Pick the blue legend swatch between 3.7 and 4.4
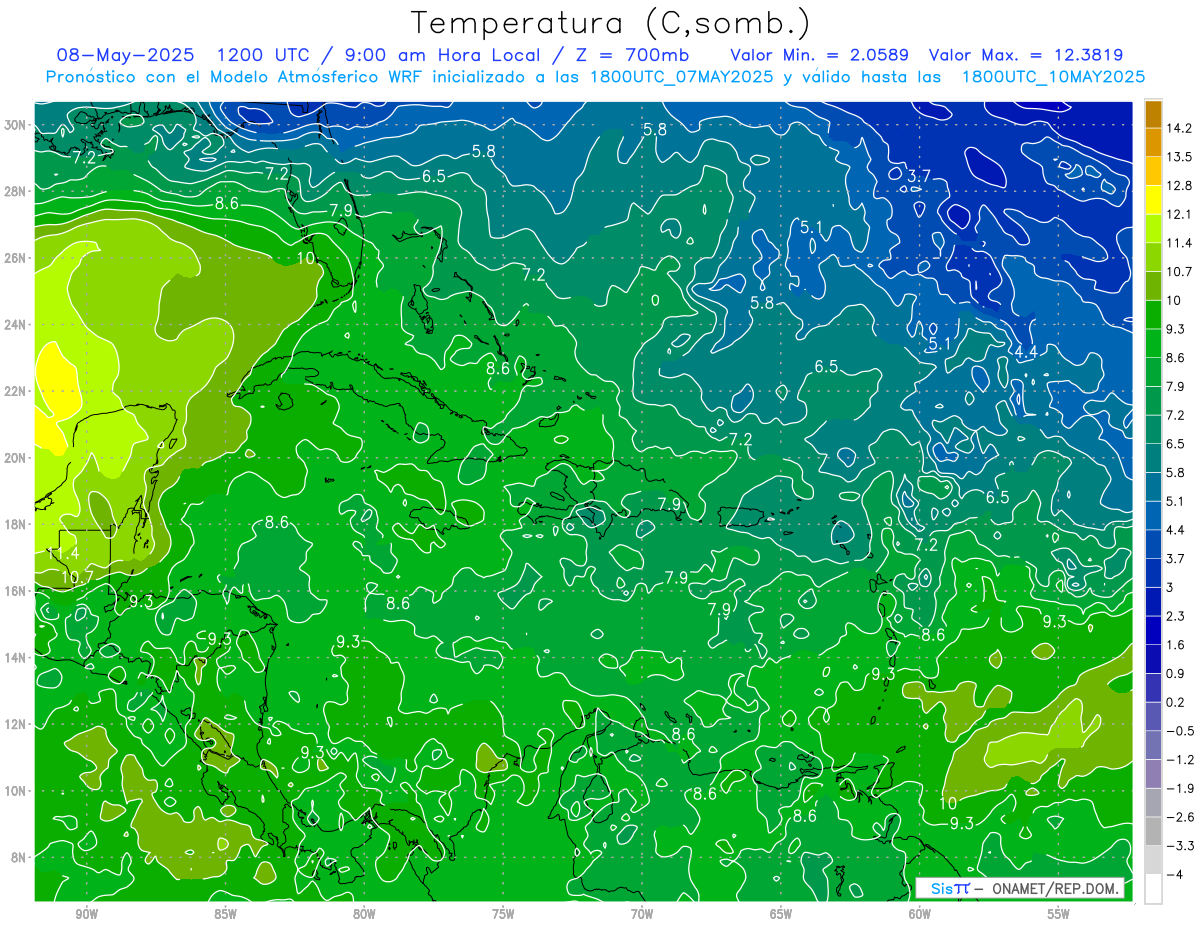Viewport: 1200px width, 927px height. click(1153, 543)
